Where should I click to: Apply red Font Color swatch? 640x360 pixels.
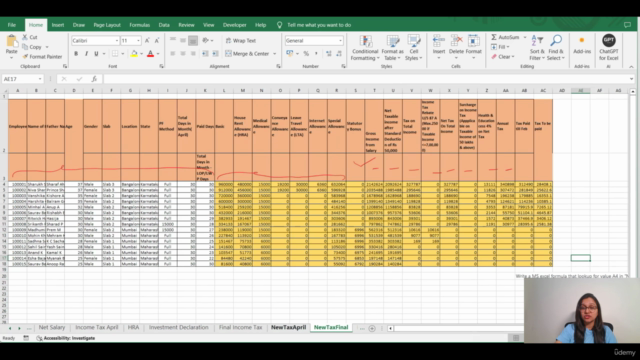(x=151, y=53)
